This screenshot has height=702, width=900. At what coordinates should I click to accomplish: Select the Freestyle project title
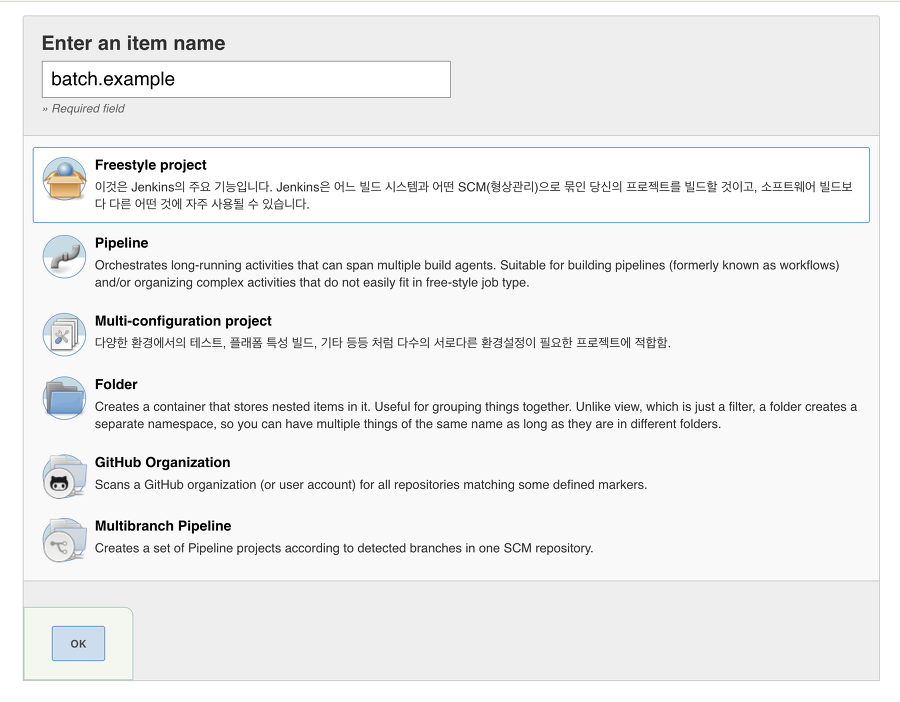click(150, 165)
